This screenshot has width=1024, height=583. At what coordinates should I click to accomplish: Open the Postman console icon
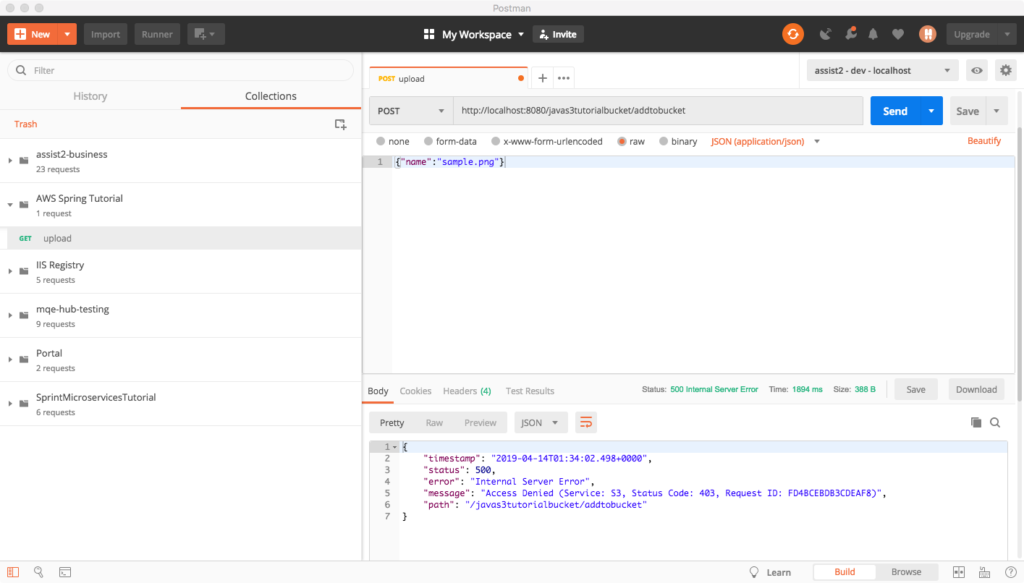click(65, 572)
